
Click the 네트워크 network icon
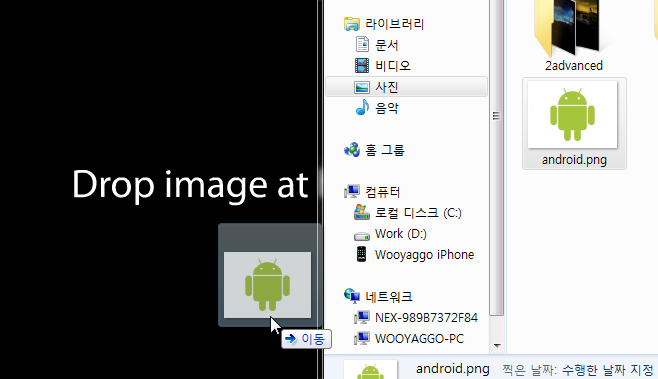click(352, 296)
